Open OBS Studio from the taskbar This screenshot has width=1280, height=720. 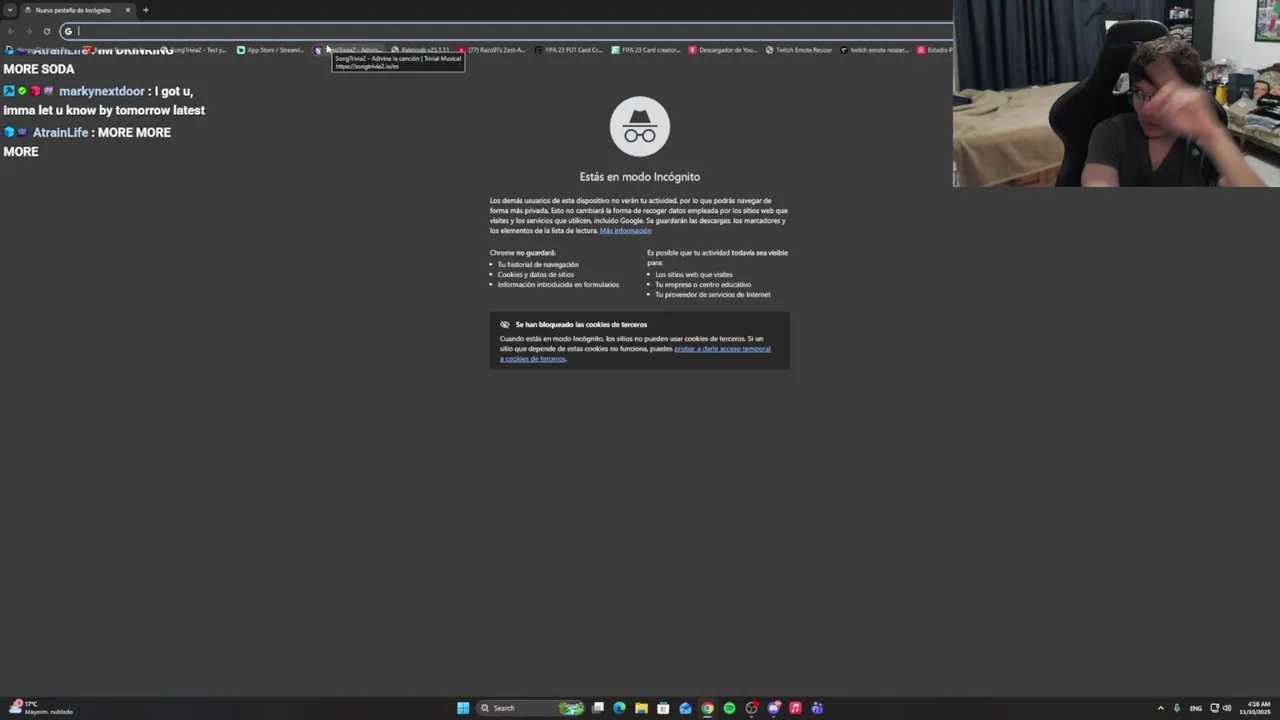[x=751, y=708]
